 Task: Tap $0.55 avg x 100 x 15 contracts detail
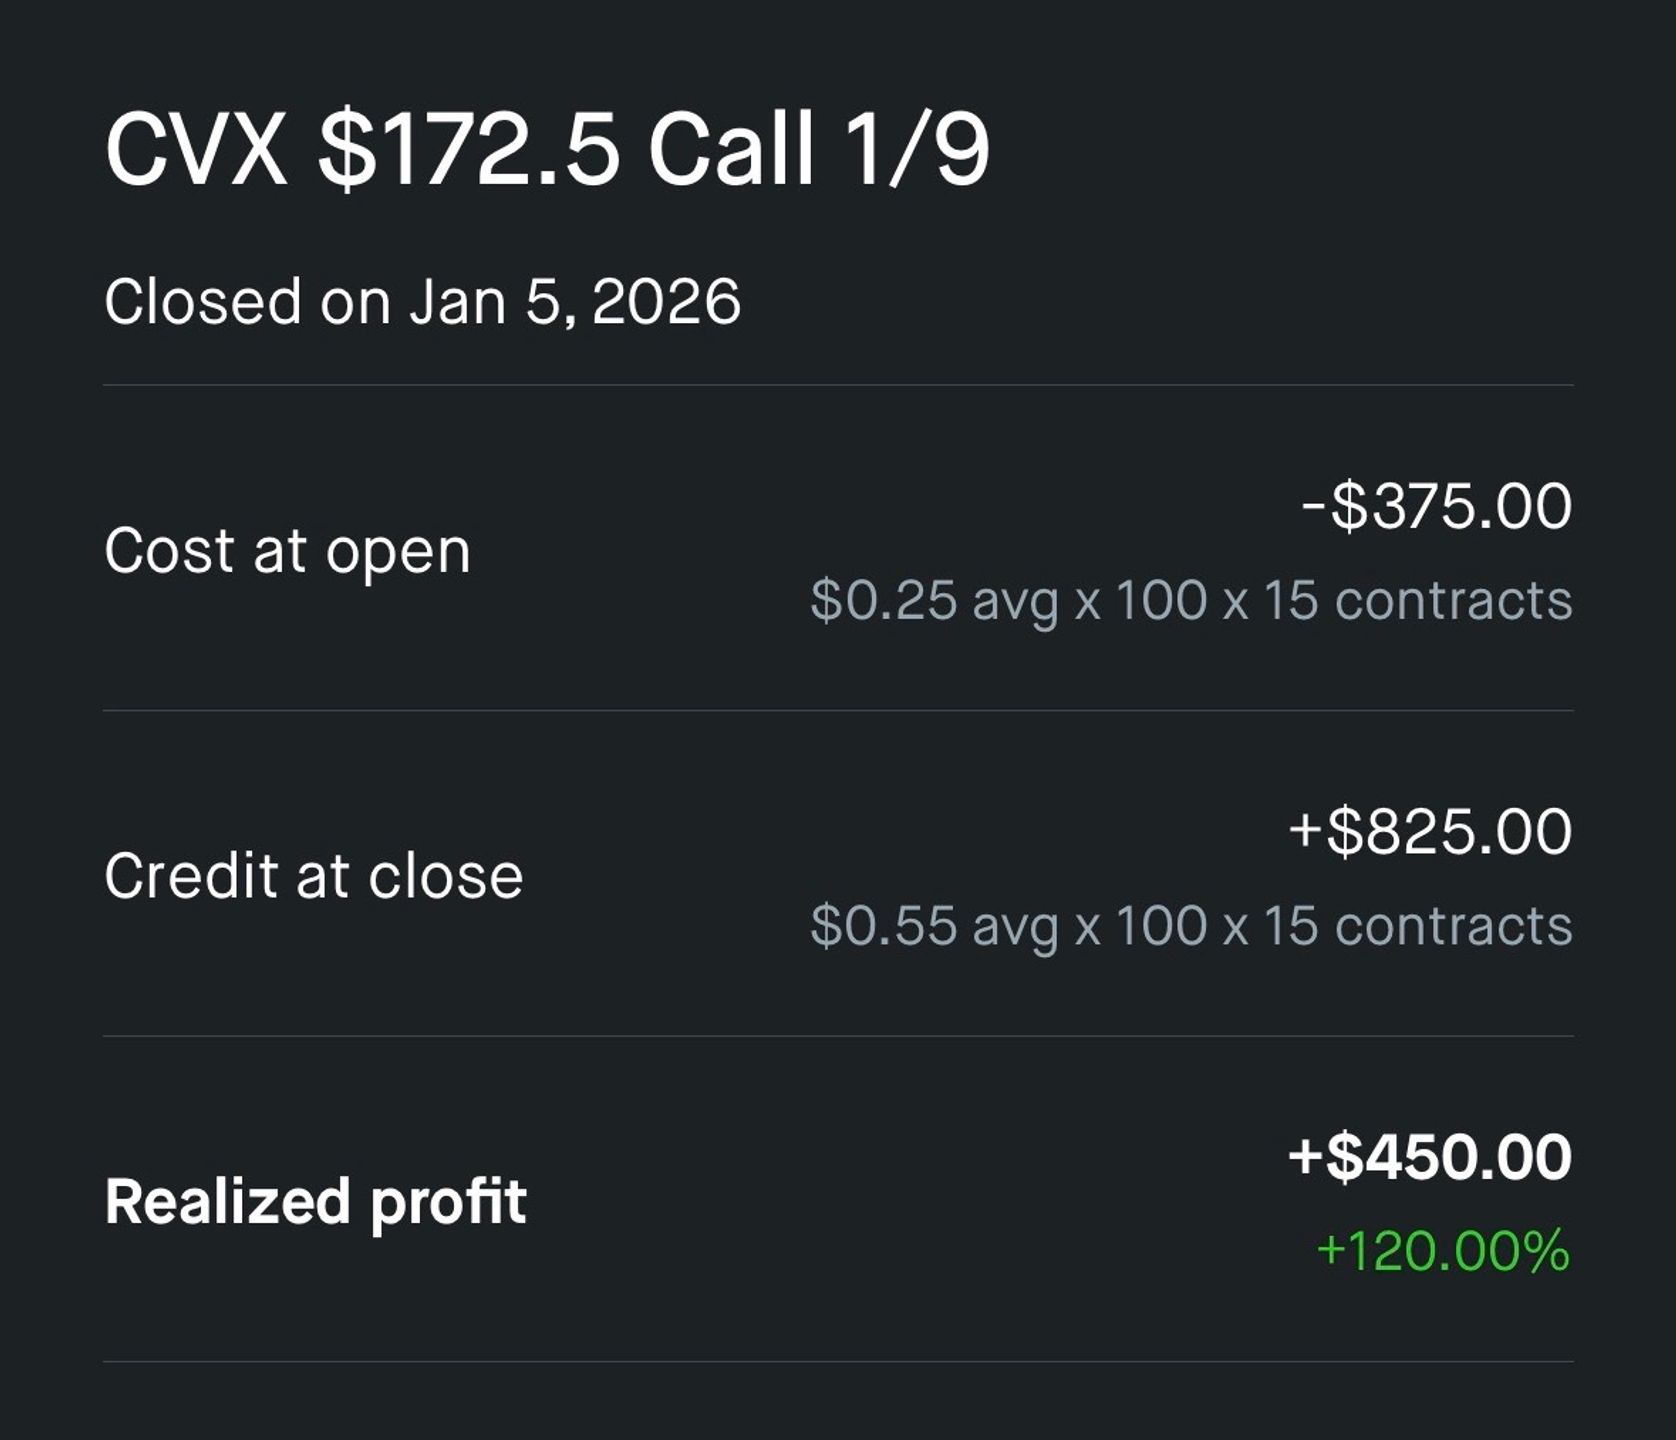(x=1191, y=925)
